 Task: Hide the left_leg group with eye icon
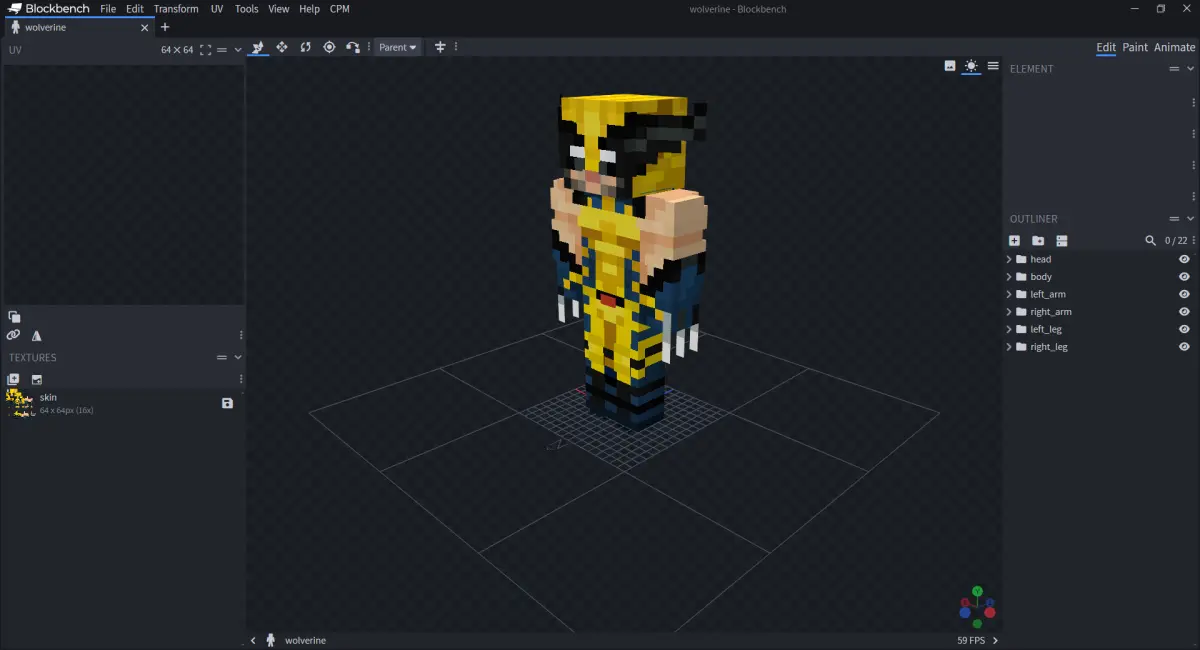1184,329
